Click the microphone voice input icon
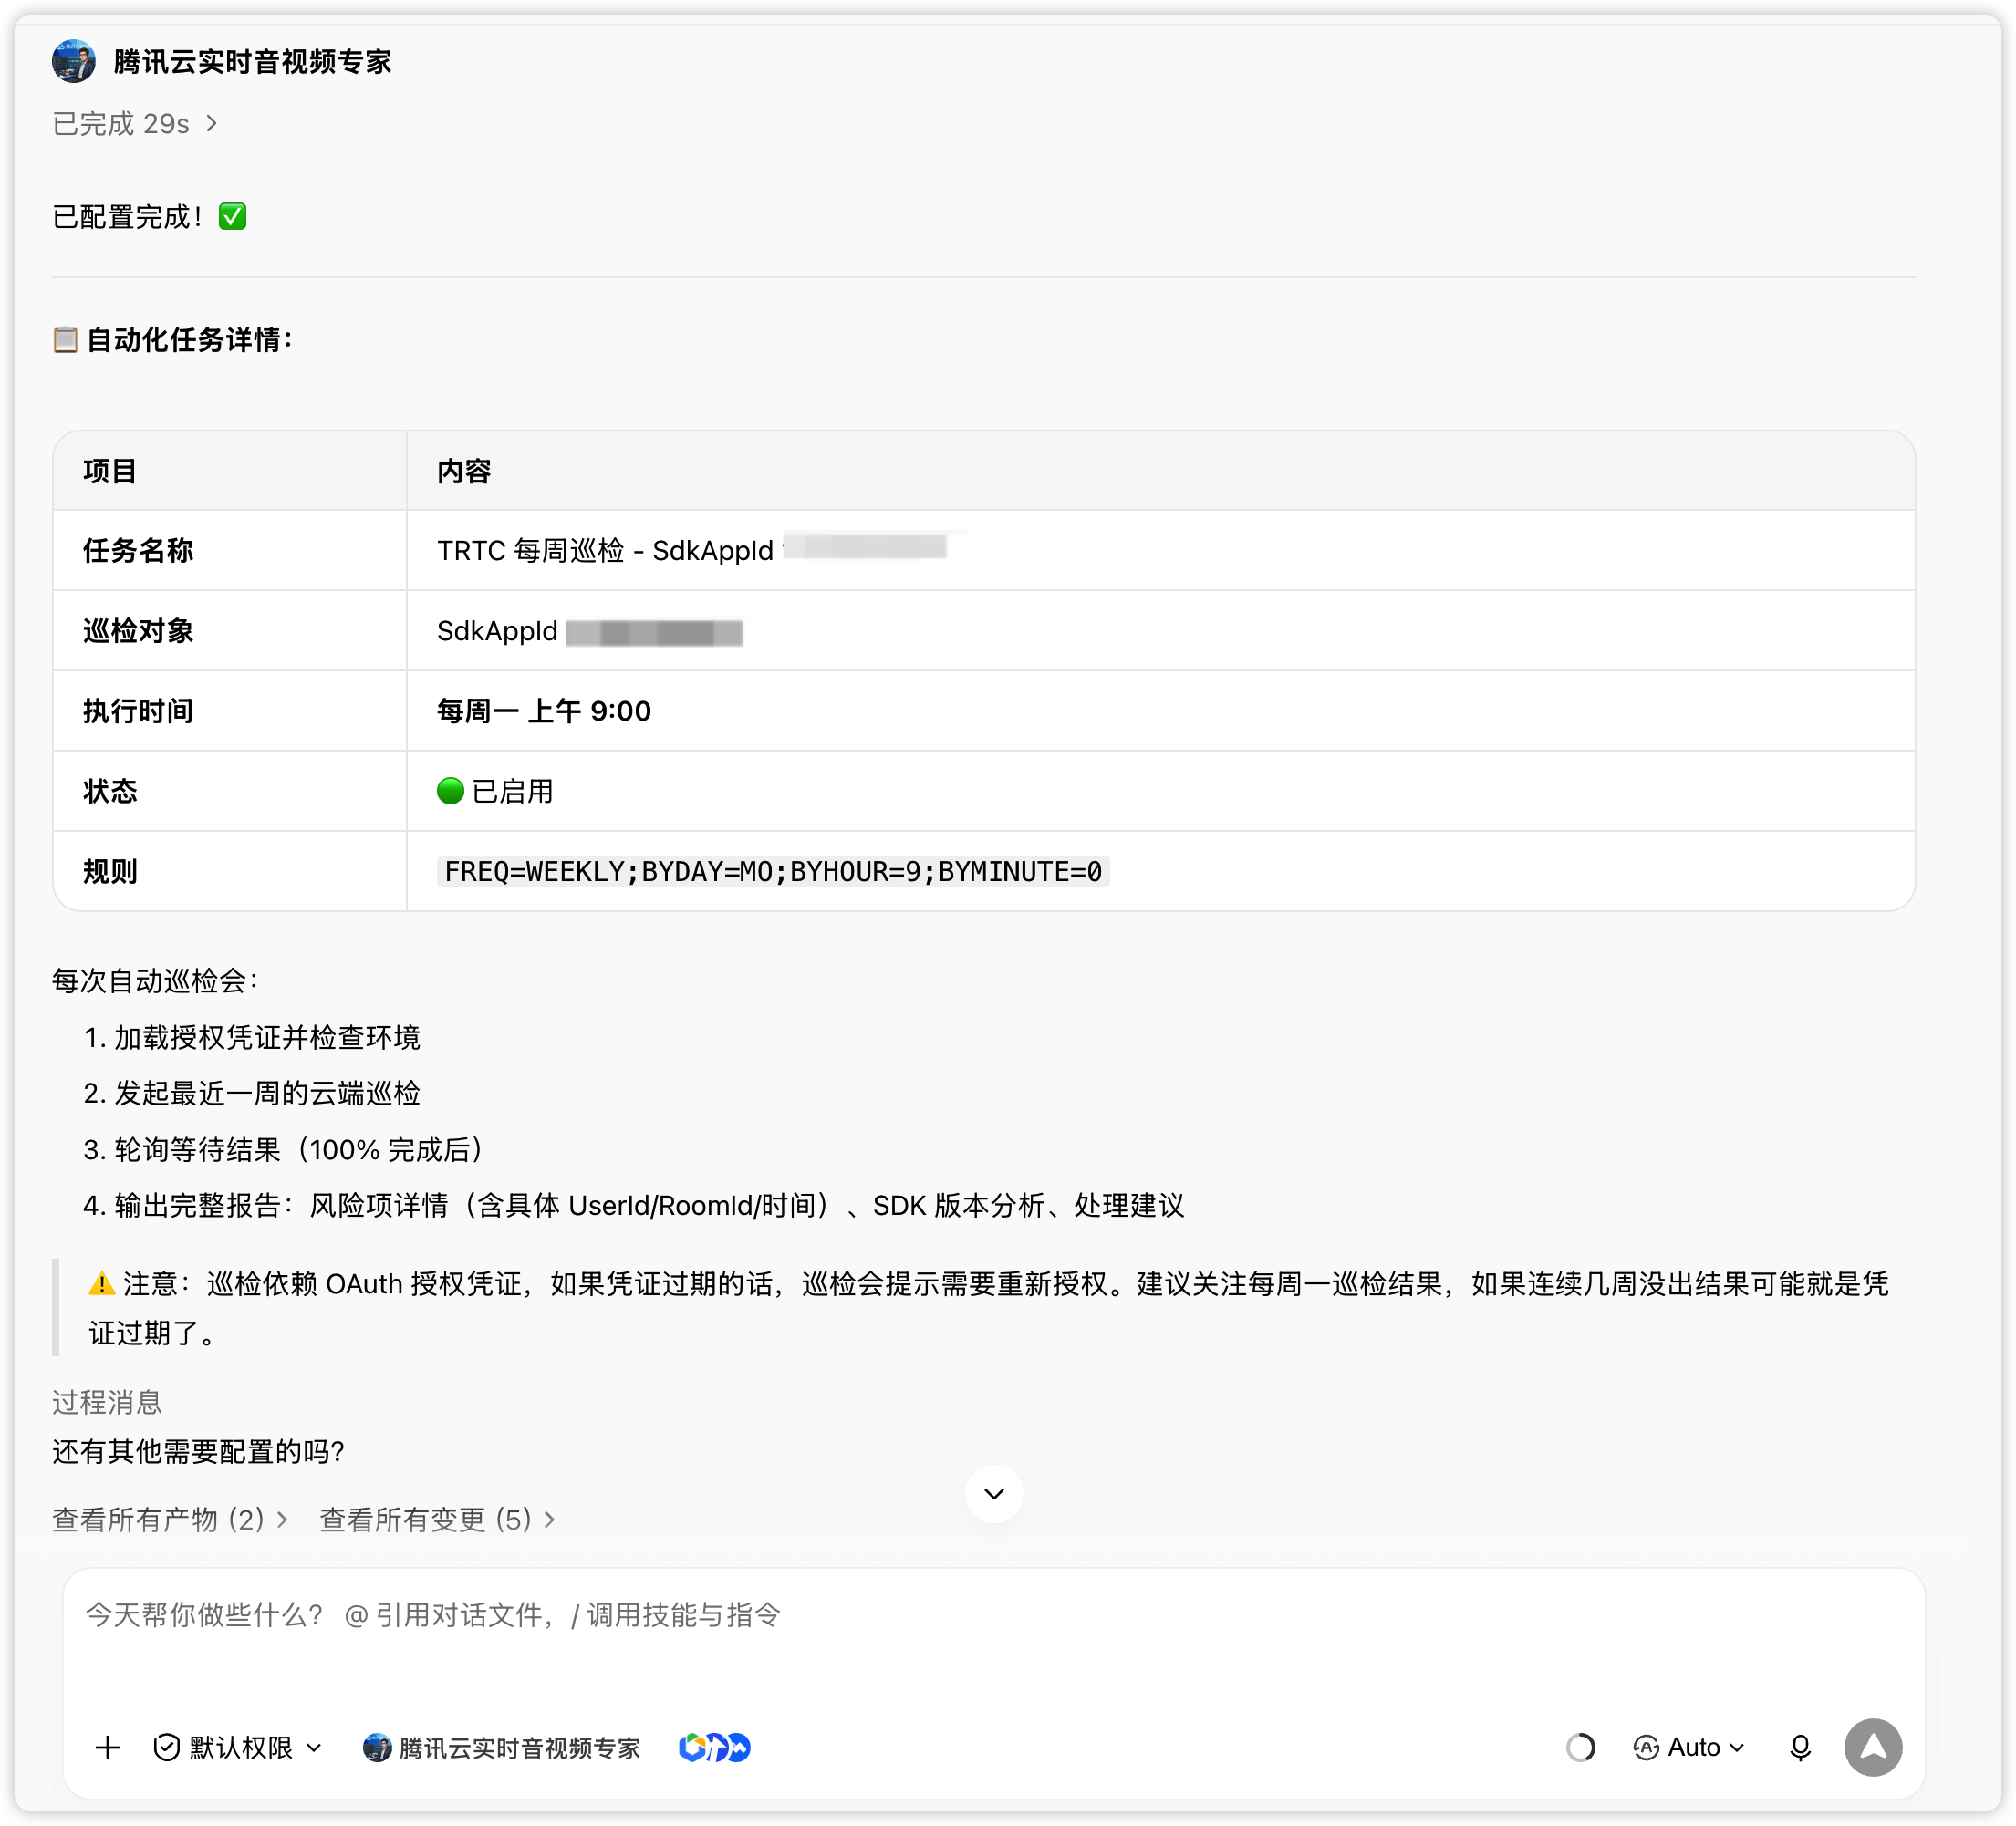Screen dimensions: 2016x1826 coord(1800,1747)
